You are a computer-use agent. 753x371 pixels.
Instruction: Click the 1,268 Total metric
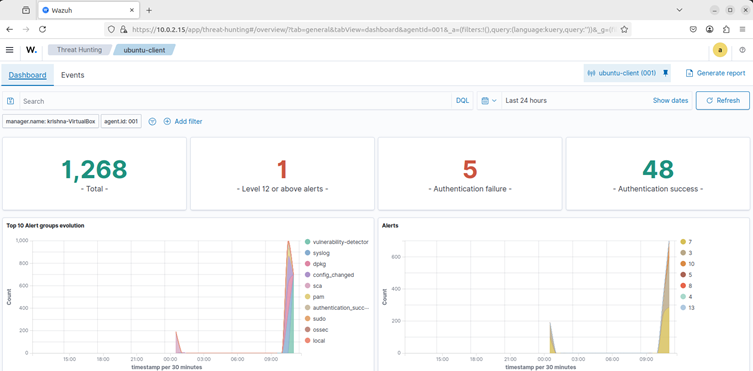pyautogui.click(x=94, y=169)
